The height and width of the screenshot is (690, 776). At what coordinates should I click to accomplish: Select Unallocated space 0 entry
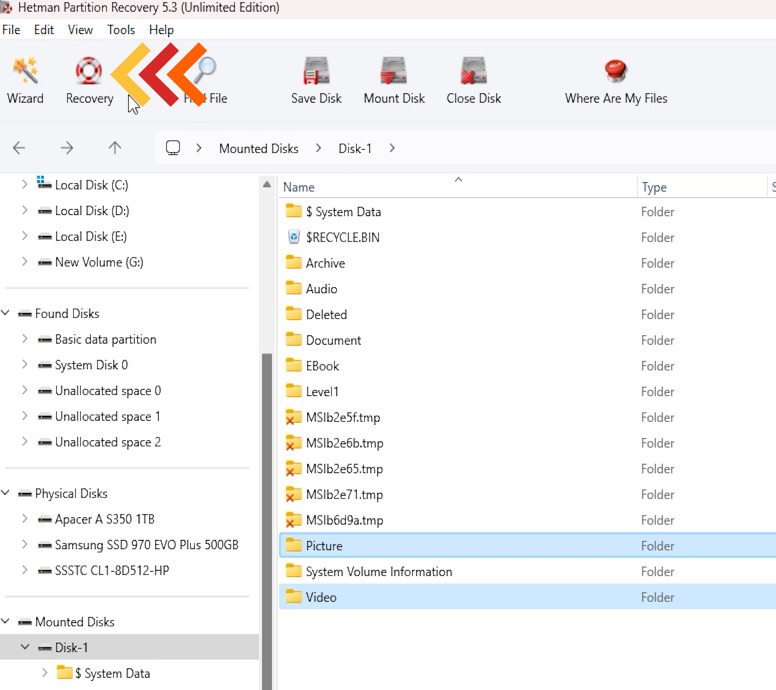point(108,391)
